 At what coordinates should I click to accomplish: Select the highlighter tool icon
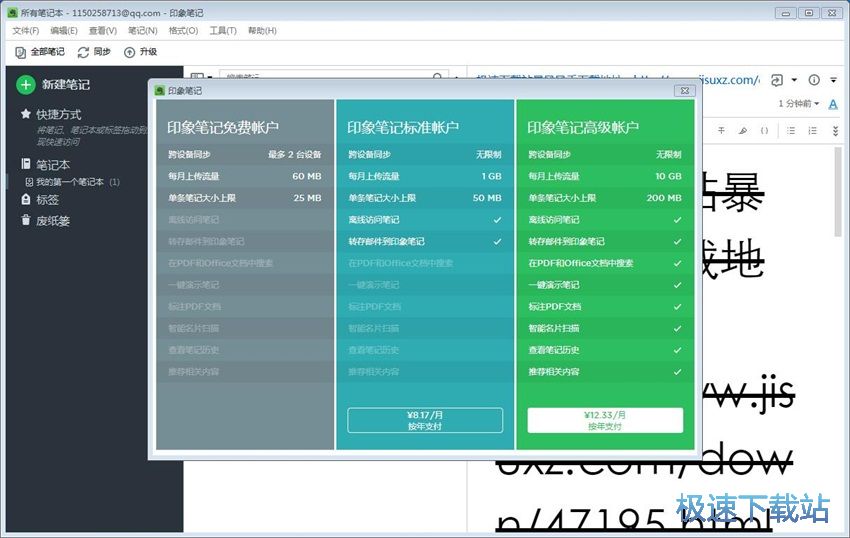tap(743, 130)
